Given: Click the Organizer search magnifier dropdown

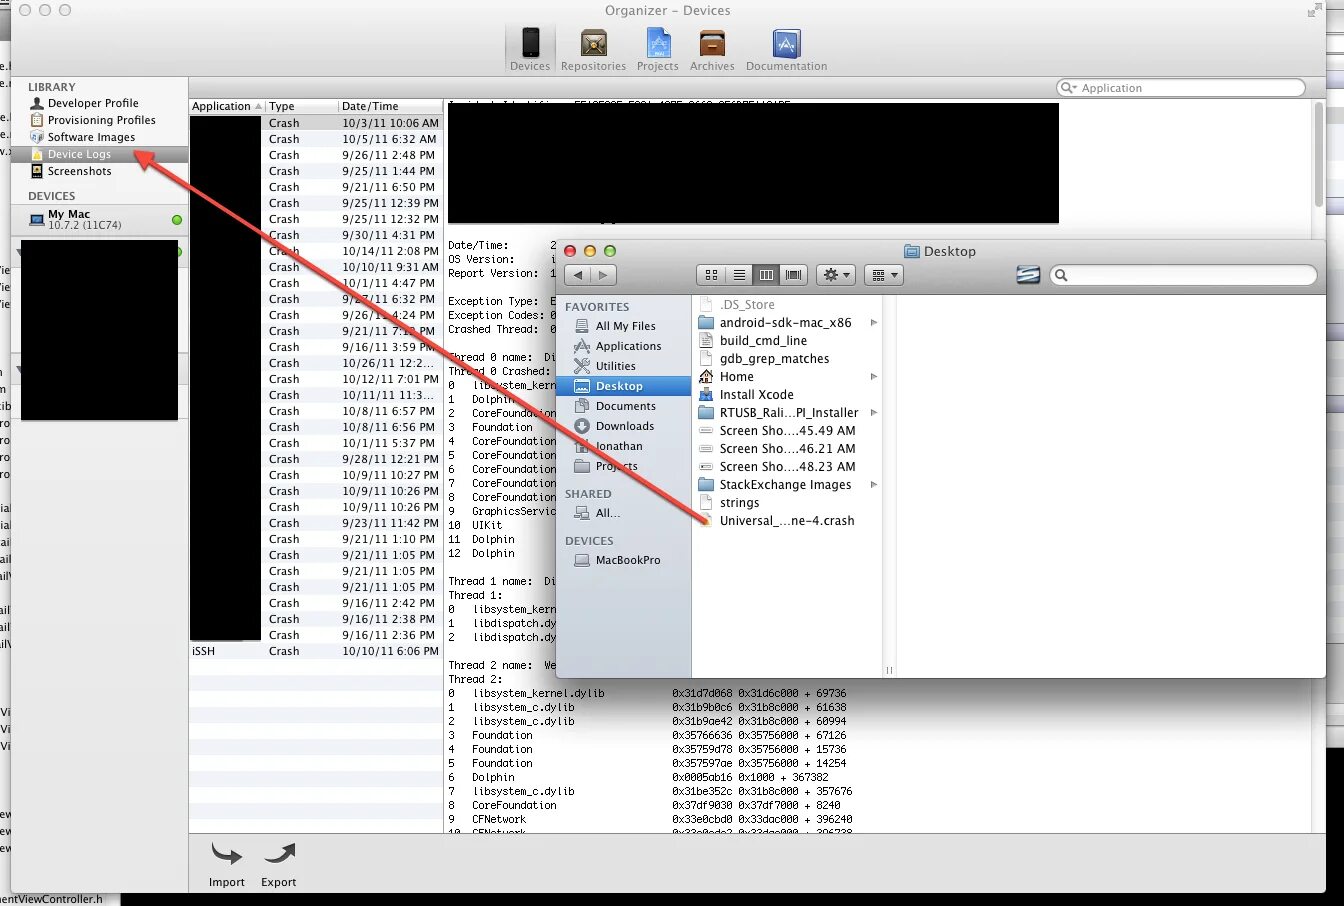Looking at the screenshot, I should coord(1069,88).
